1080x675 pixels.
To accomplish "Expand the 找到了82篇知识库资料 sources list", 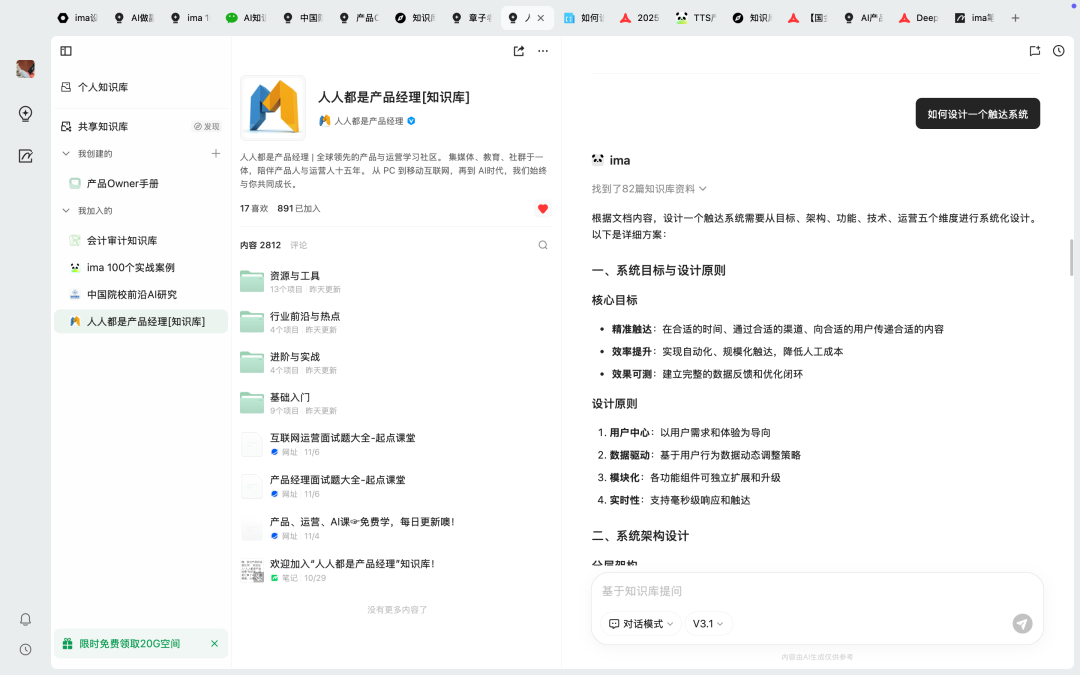I will click(x=649, y=188).
